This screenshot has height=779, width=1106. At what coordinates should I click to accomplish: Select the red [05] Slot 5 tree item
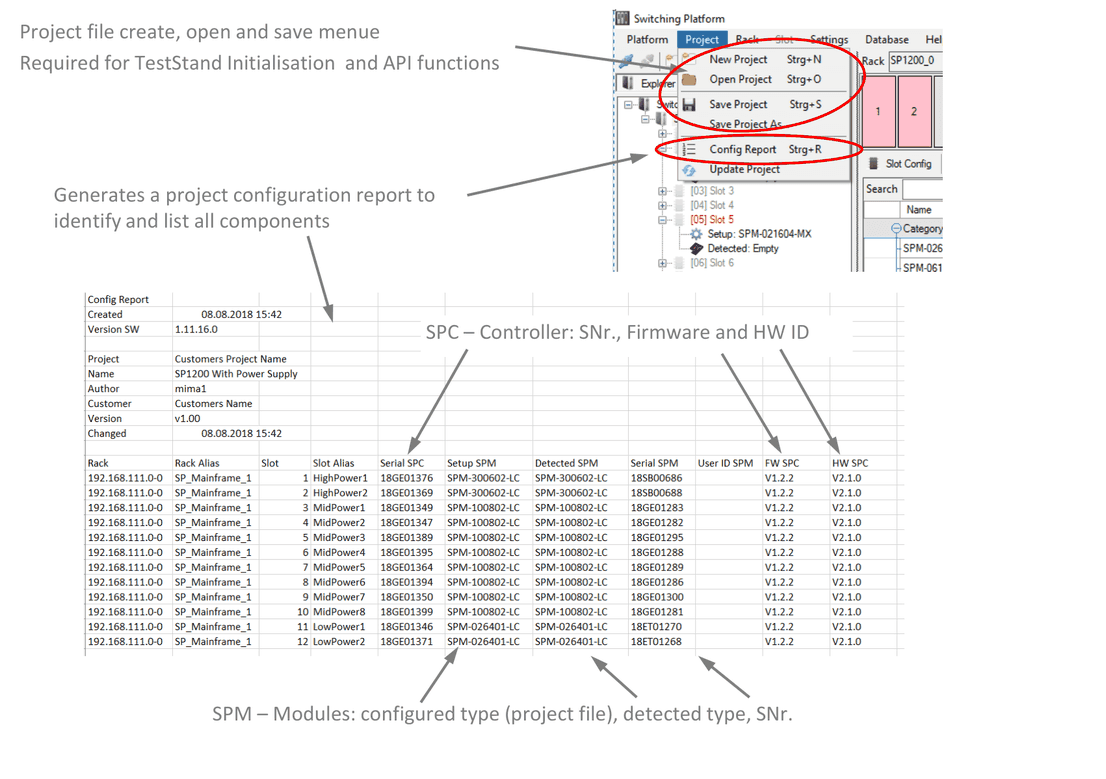[712, 219]
